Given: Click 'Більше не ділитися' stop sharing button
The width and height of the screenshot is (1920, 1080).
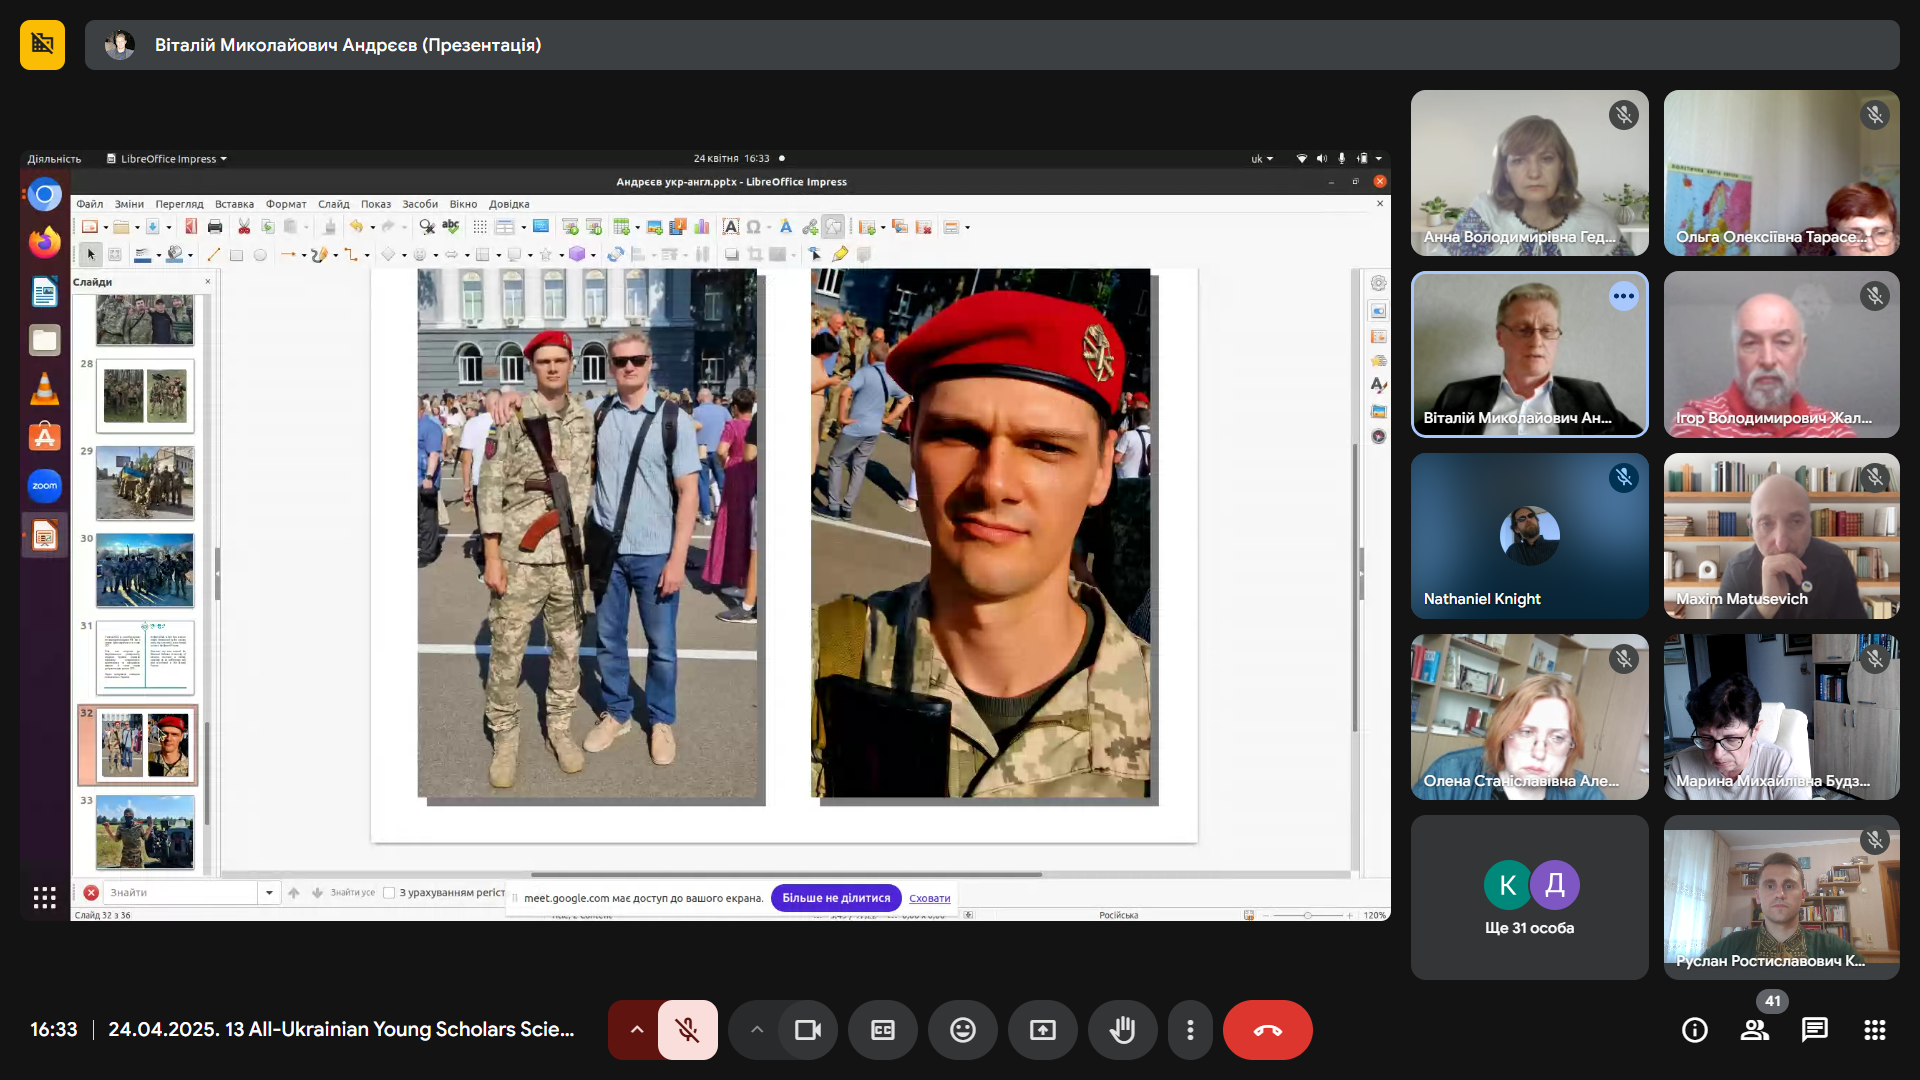Looking at the screenshot, I should click(836, 898).
